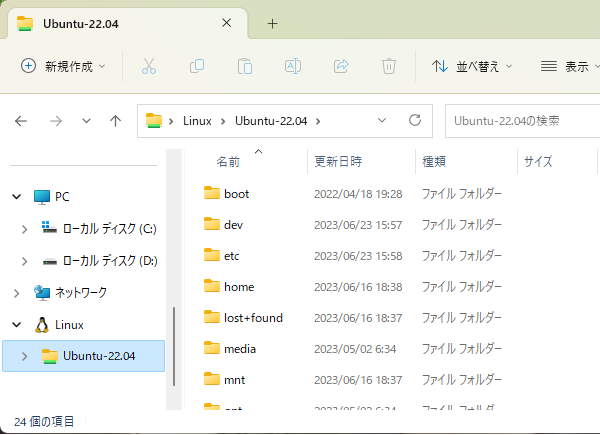Click the Share icon in toolbar
The height and width of the screenshot is (435, 600).
click(341, 66)
